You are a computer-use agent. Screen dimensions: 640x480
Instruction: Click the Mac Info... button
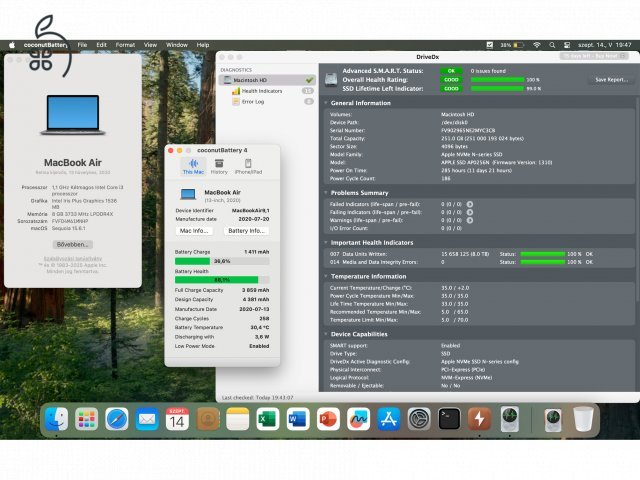pyautogui.click(x=194, y=231)
